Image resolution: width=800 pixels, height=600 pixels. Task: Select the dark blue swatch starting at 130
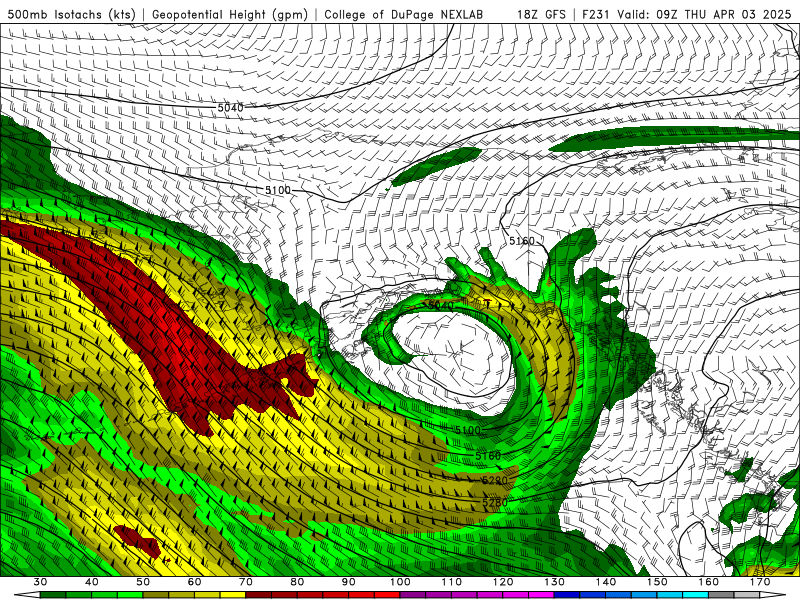[567, 594]
